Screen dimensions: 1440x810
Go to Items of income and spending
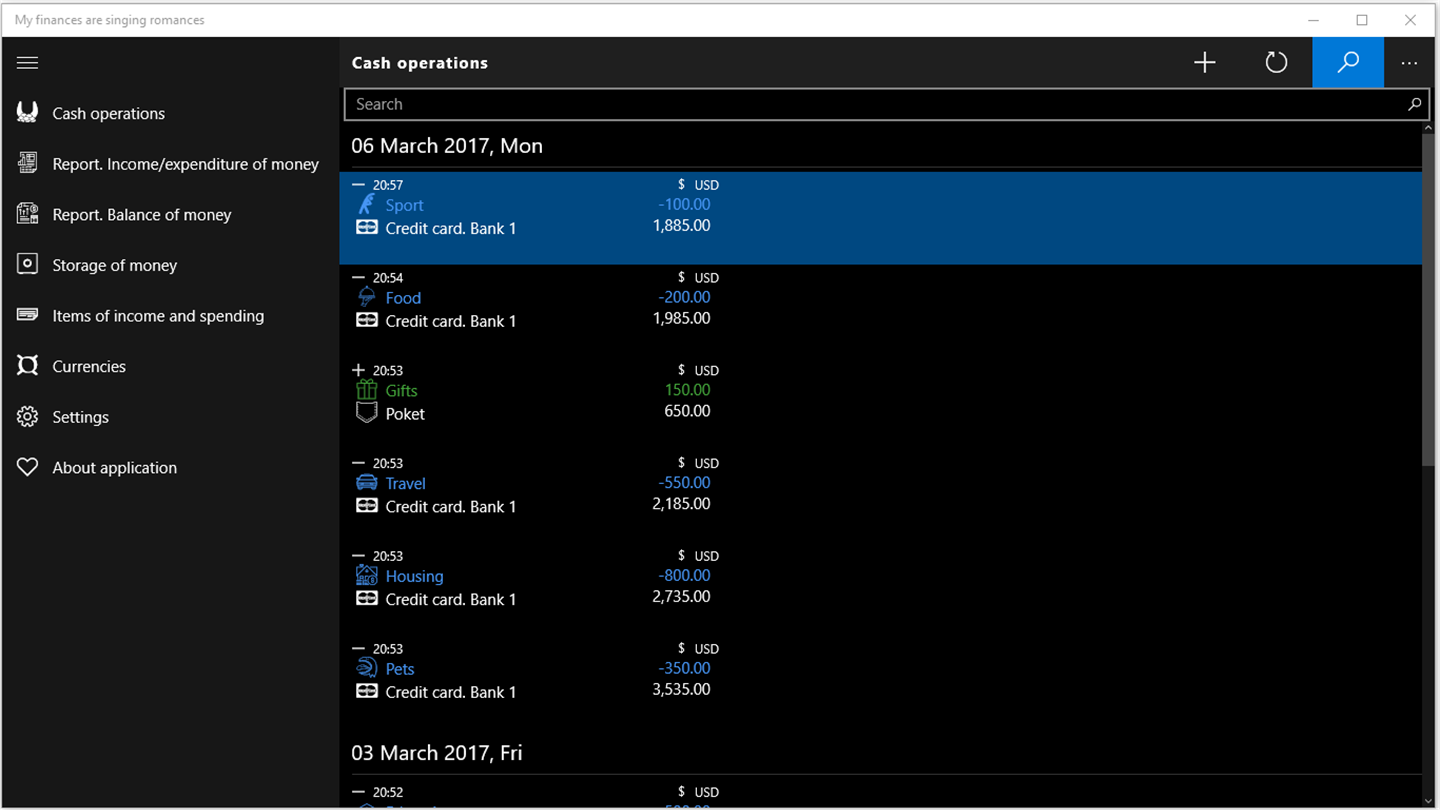[x=158, y=316]
